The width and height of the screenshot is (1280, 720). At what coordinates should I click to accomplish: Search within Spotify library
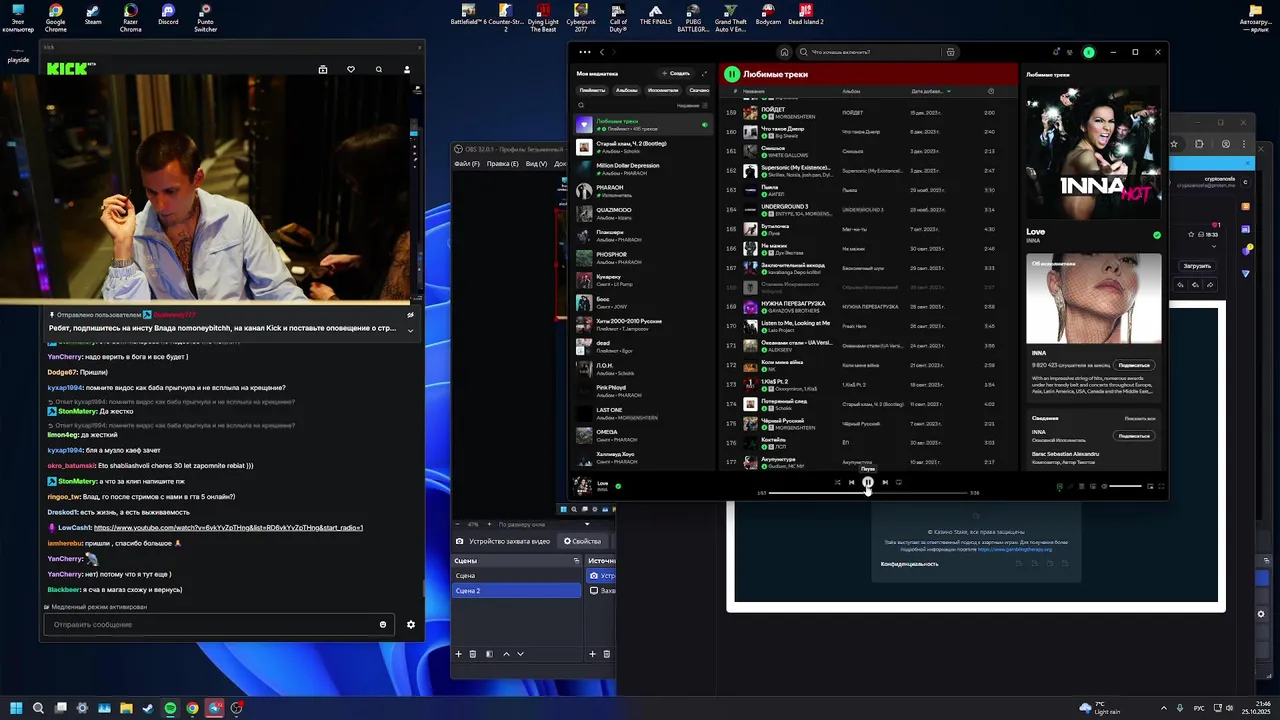pos(581,105)
